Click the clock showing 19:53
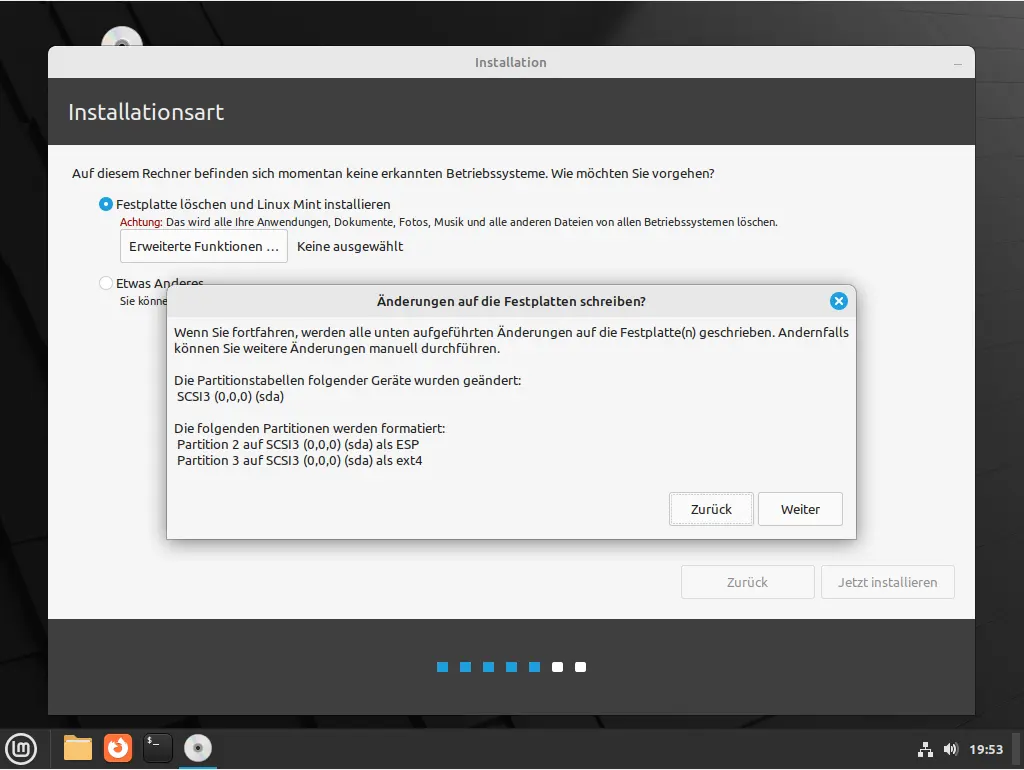This screenshot has height=770, width=1024. click(x=986, y=749)
